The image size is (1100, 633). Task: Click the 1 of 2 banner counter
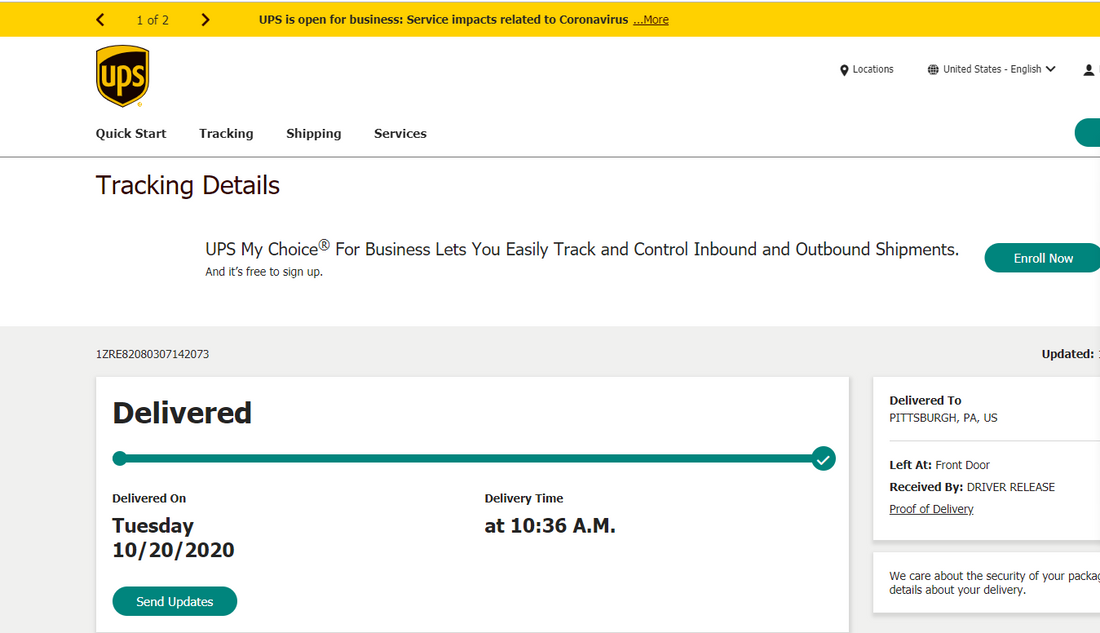coord(152,20)
